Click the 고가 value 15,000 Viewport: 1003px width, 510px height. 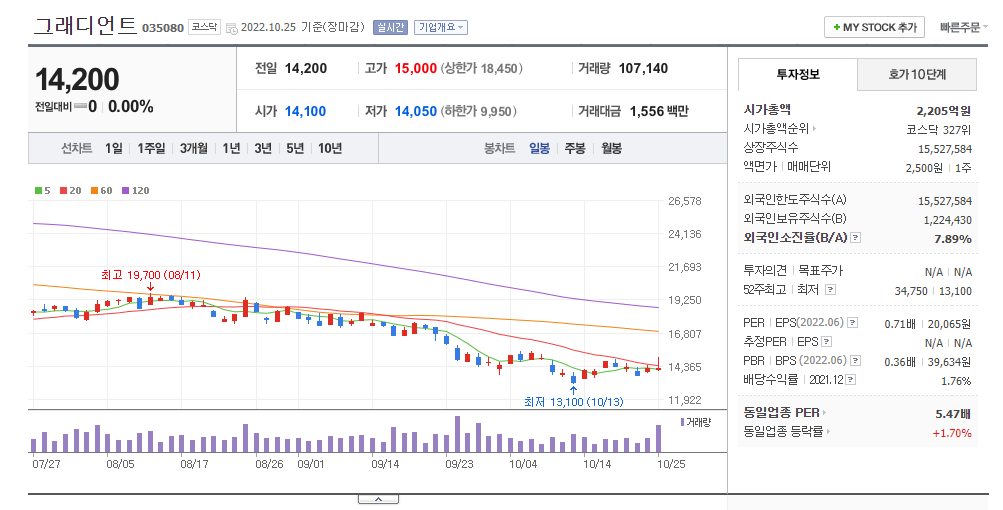pyautogui.click(x=416, y=68)
